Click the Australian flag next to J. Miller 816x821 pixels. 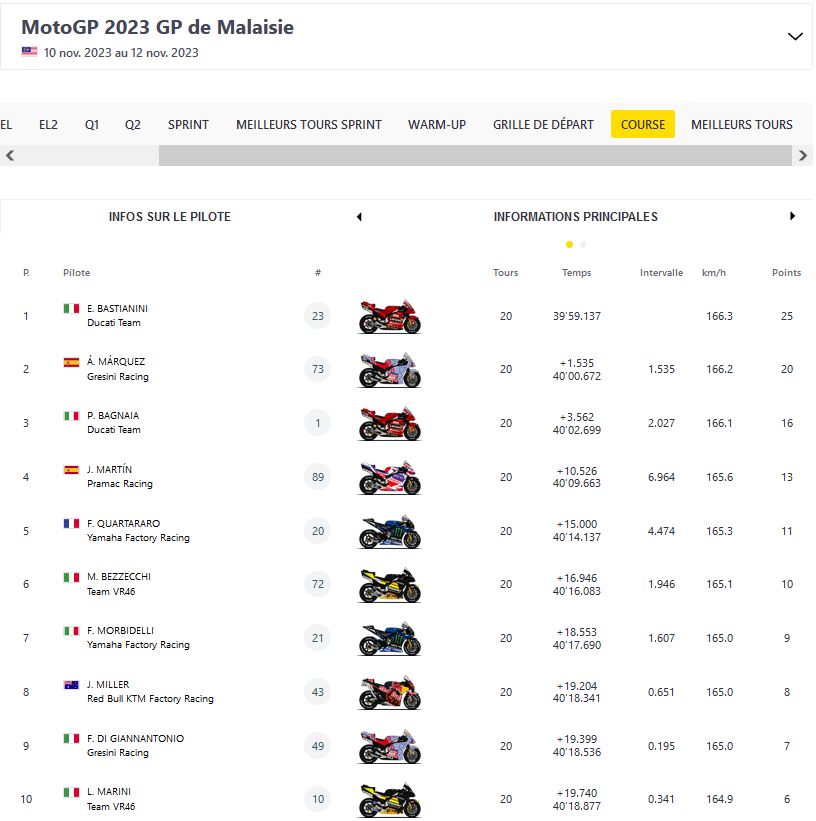71,685
